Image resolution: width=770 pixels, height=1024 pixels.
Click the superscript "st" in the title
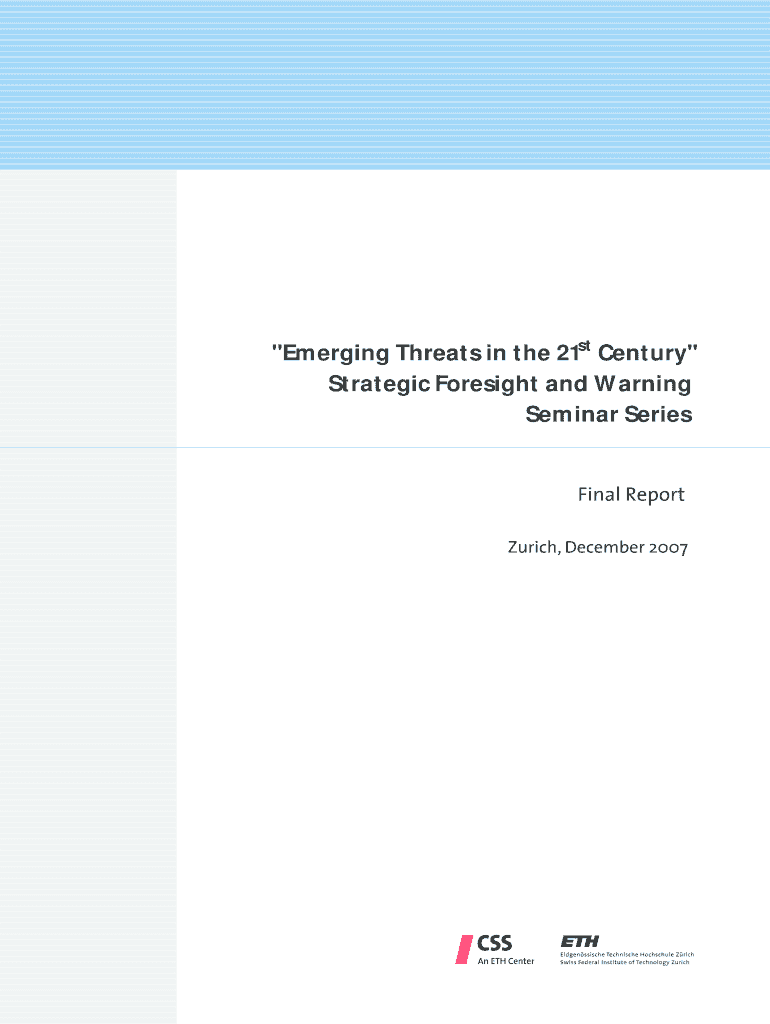tap(584, 346)
